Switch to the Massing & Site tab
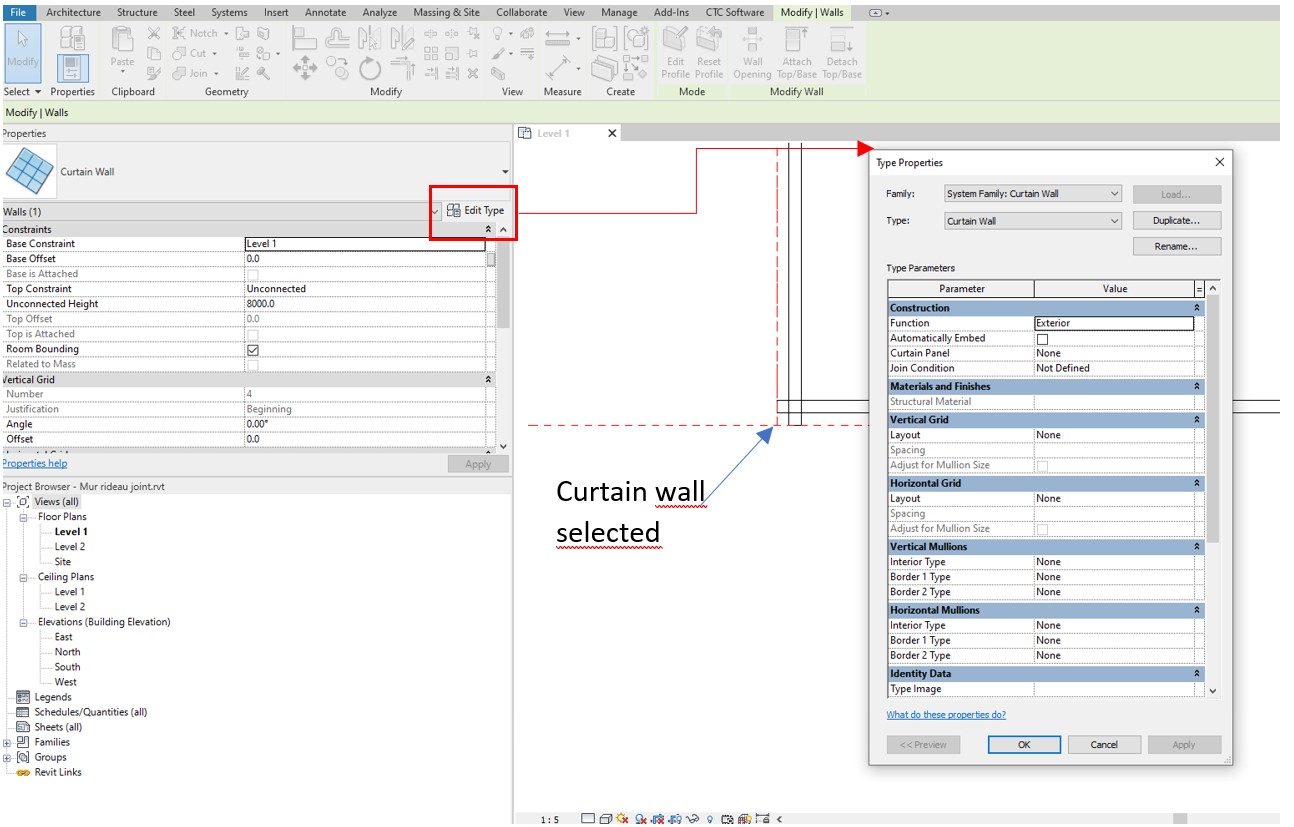The image size is (1294, 827). [446, 12]
